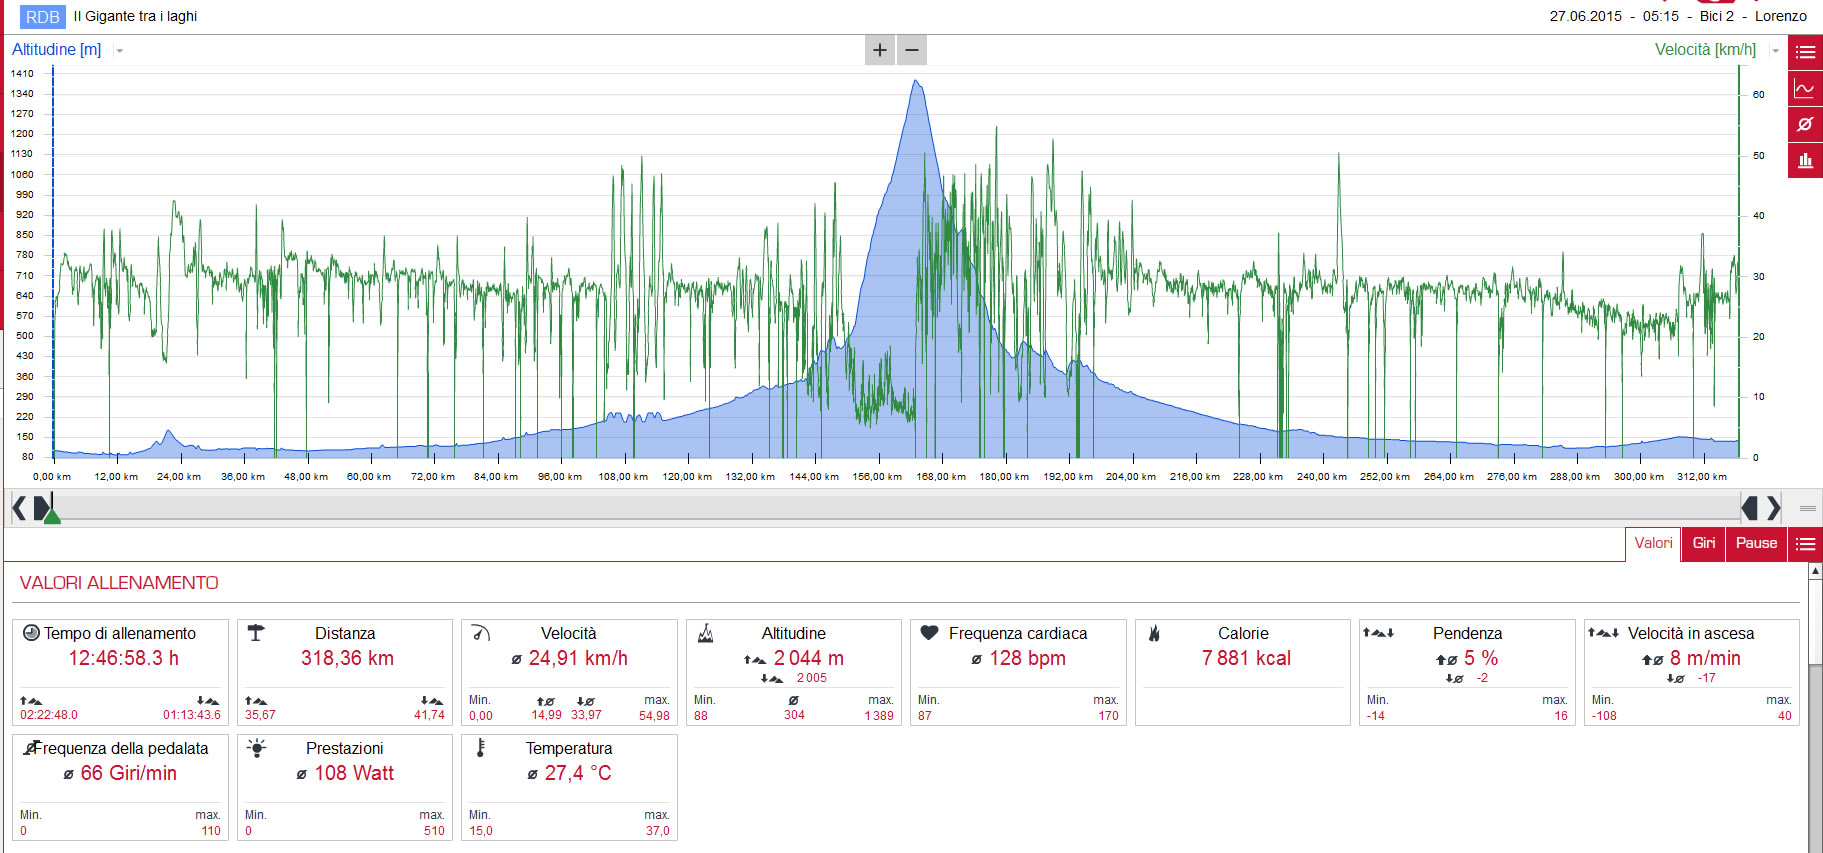
Task: Switch to the Giri tab
Action: pos(1704,543)
